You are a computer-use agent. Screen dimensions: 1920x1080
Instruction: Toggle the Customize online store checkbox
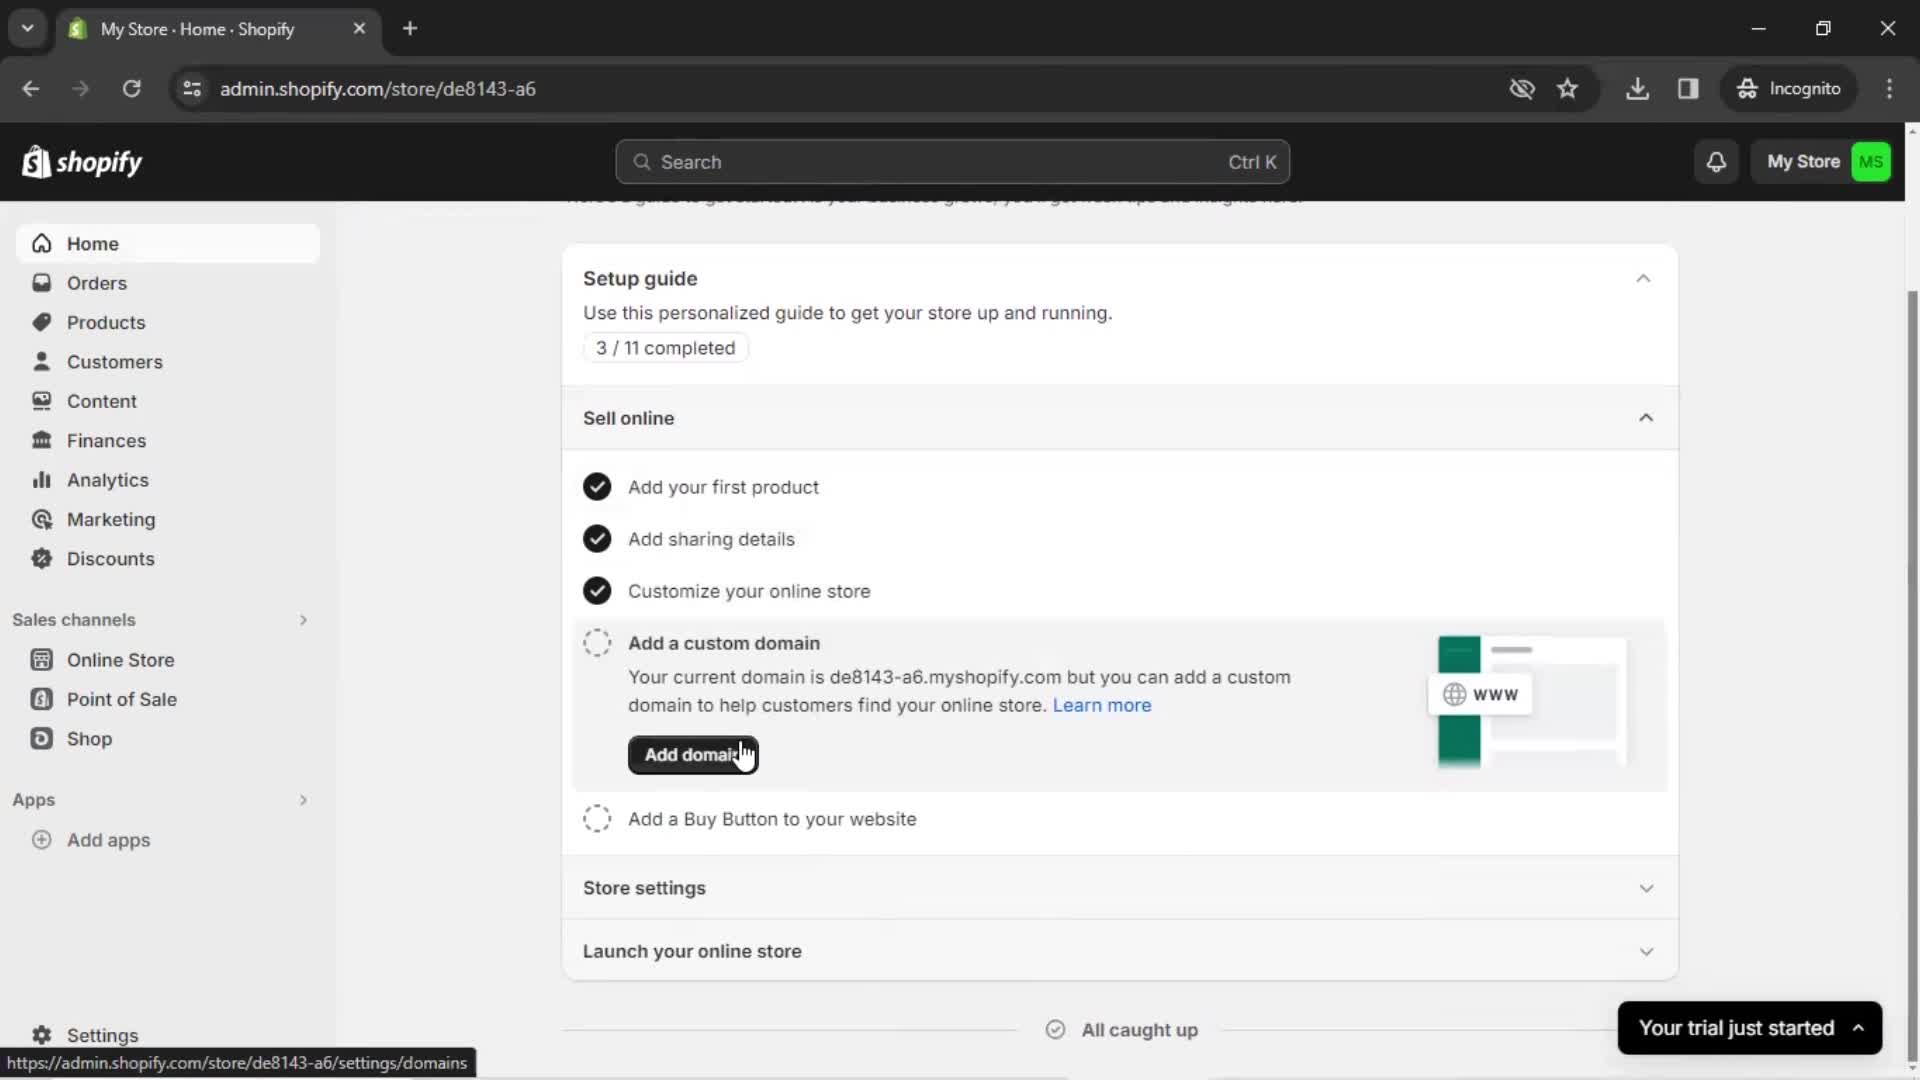pos(597,591)
